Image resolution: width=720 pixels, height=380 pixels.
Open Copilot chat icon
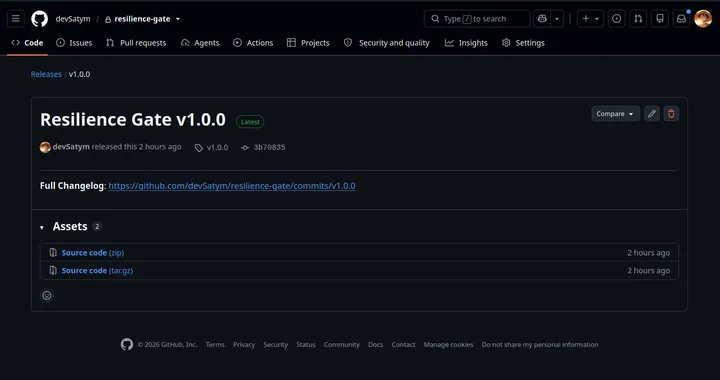coord(542,19)
